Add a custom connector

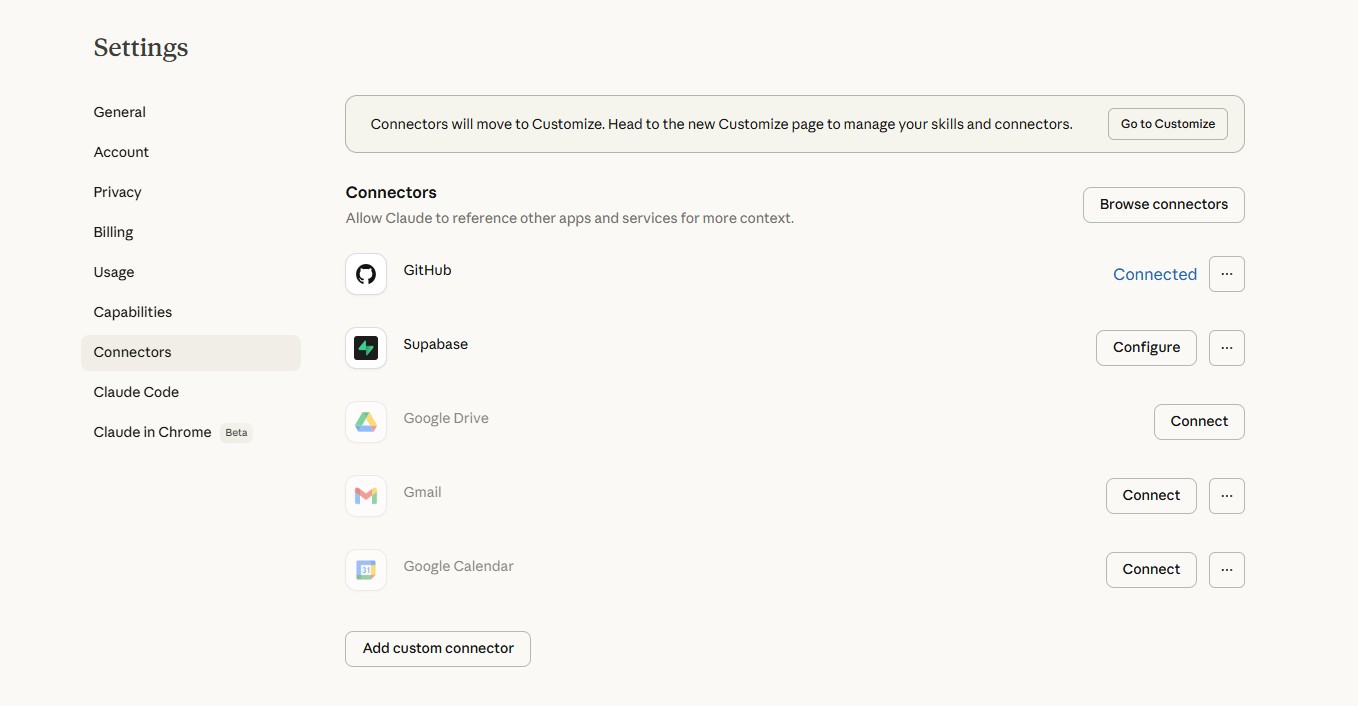click(x=438, y=649)
